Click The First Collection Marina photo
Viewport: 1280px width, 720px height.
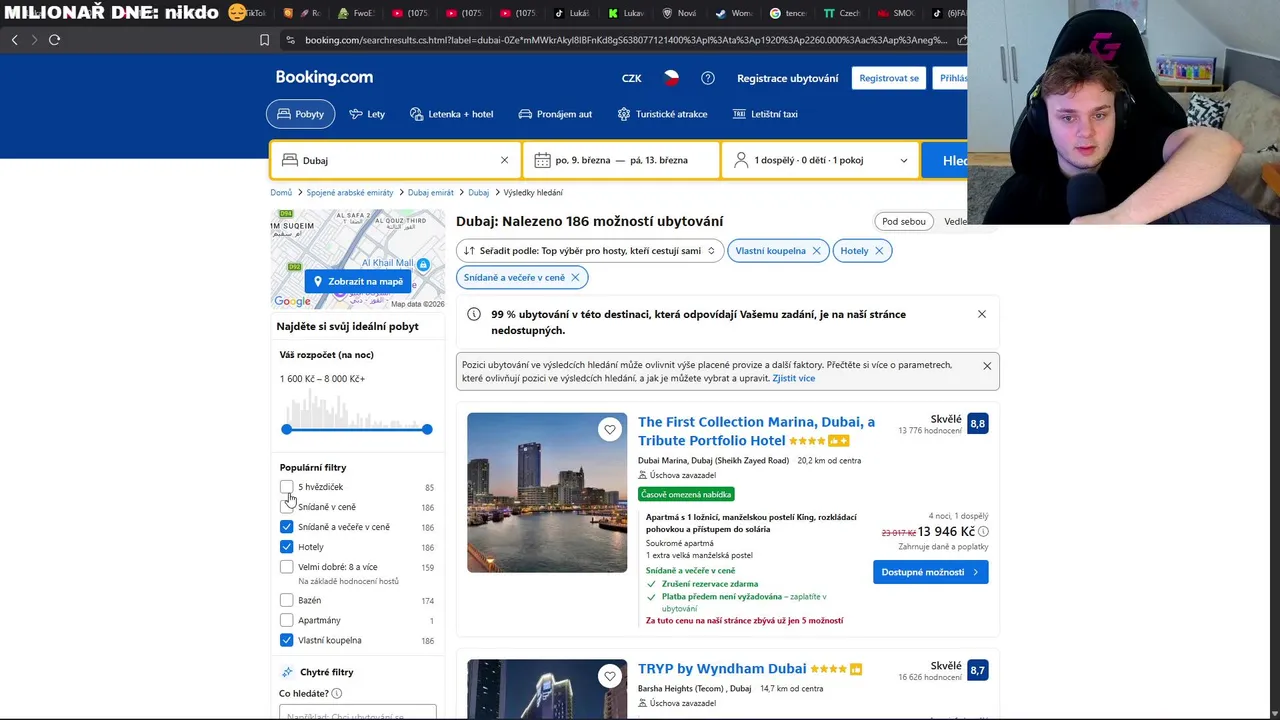coord(547,492)
